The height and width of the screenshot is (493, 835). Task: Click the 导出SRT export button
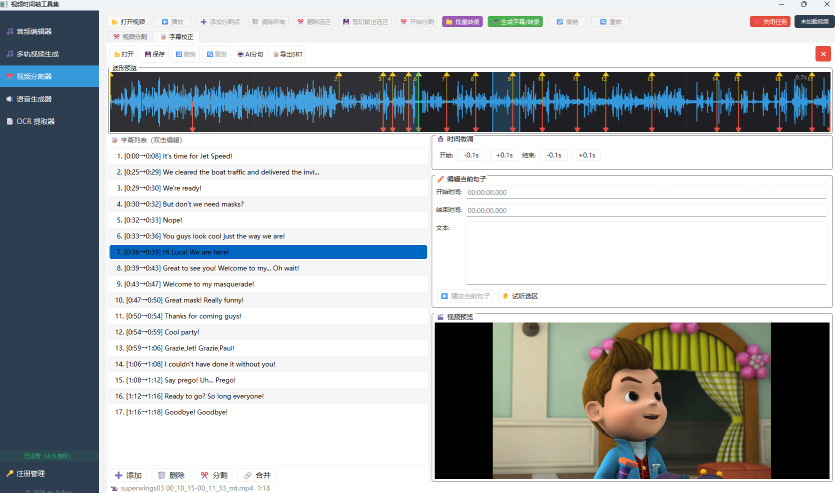(x=288, y=54)
